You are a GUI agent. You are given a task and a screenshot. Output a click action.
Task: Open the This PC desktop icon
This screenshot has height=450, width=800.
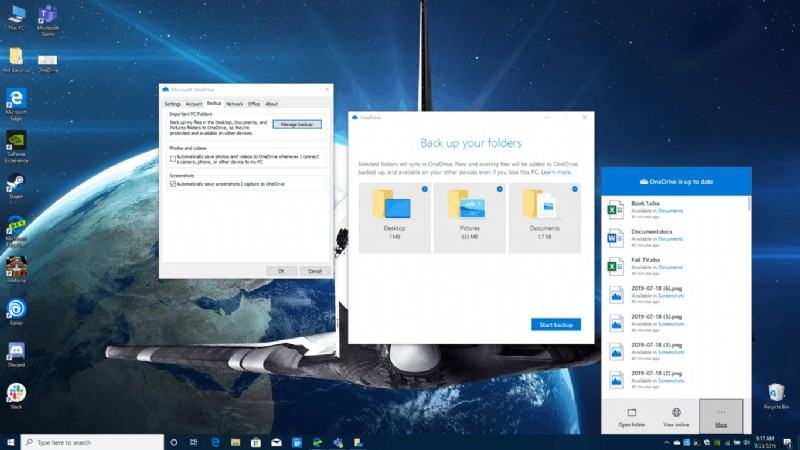[x=16, y=17]
